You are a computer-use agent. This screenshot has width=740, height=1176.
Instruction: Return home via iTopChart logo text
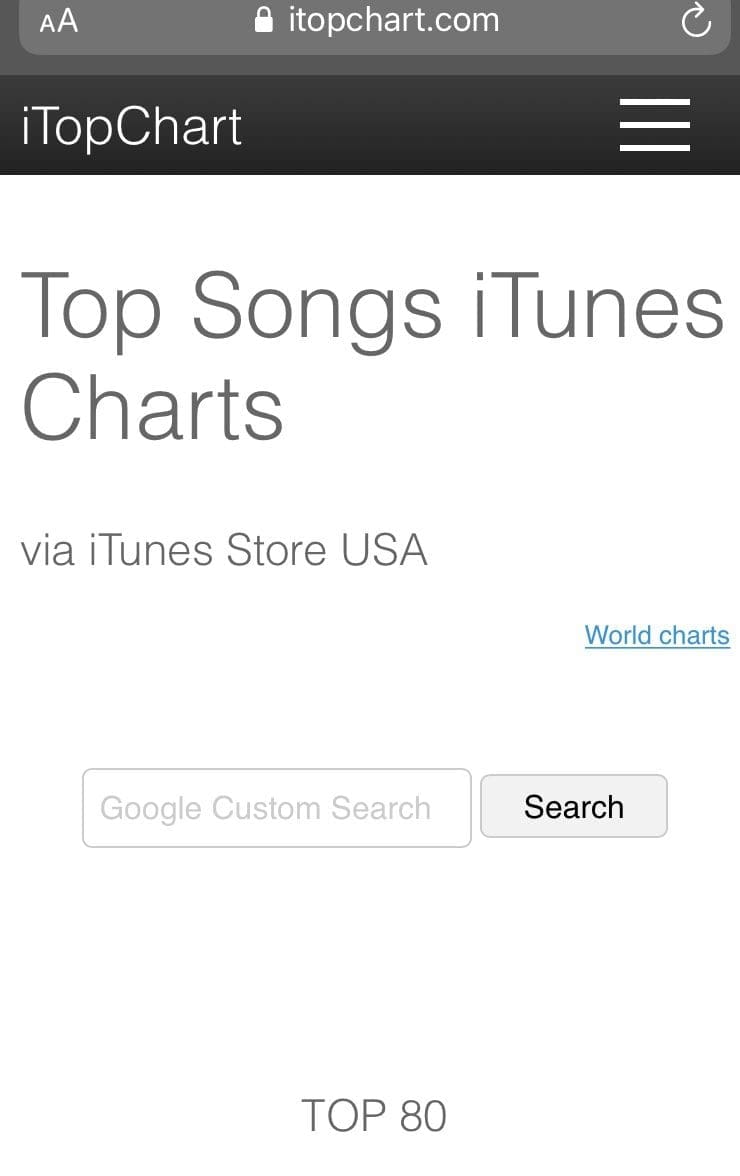[131, 126]
